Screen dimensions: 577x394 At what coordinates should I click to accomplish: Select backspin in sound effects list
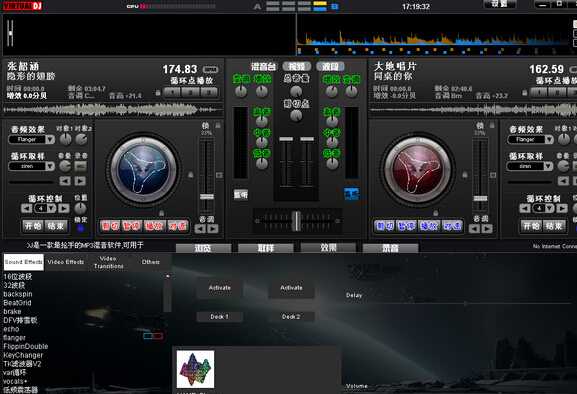pos(18,294)
